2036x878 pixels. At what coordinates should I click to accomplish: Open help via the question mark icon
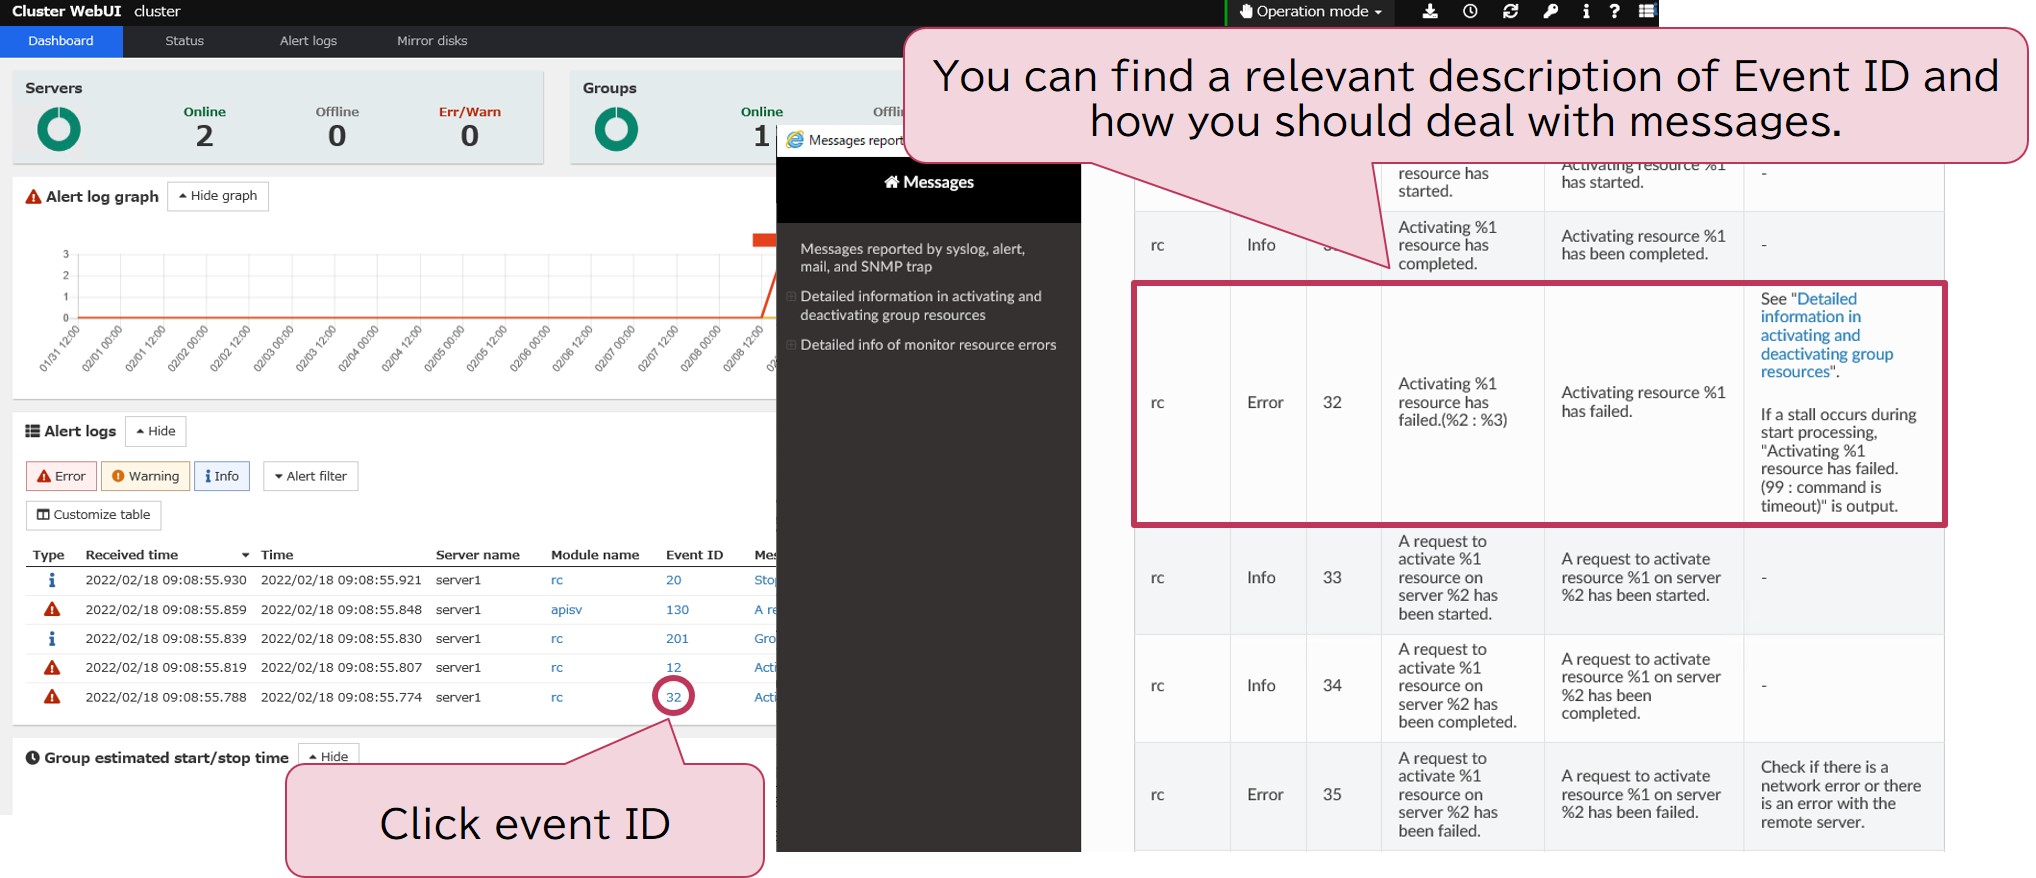coord(1614,12)
